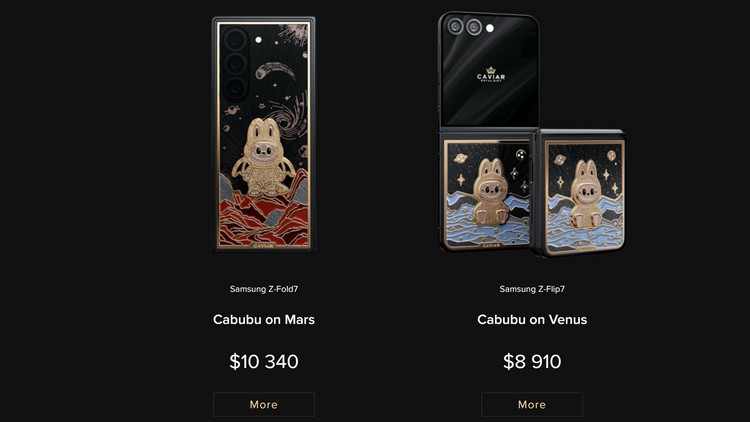The image size is (750, 422).
Task: Click the white flash dot on Fold7
Action: pyautogui.click(x=258, y=40)
